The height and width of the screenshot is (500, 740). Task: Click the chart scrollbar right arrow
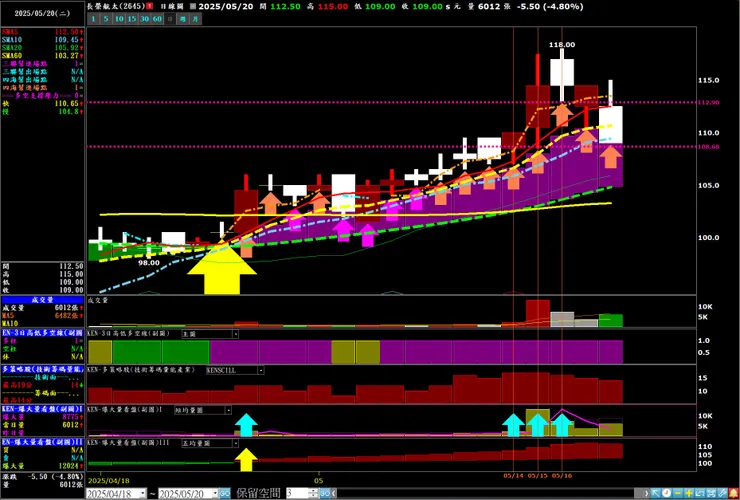(x=647, y=493)
